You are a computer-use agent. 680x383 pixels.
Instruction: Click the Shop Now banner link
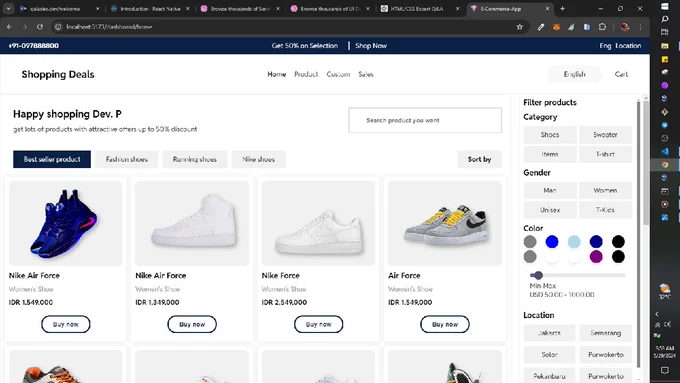(371, 46)
